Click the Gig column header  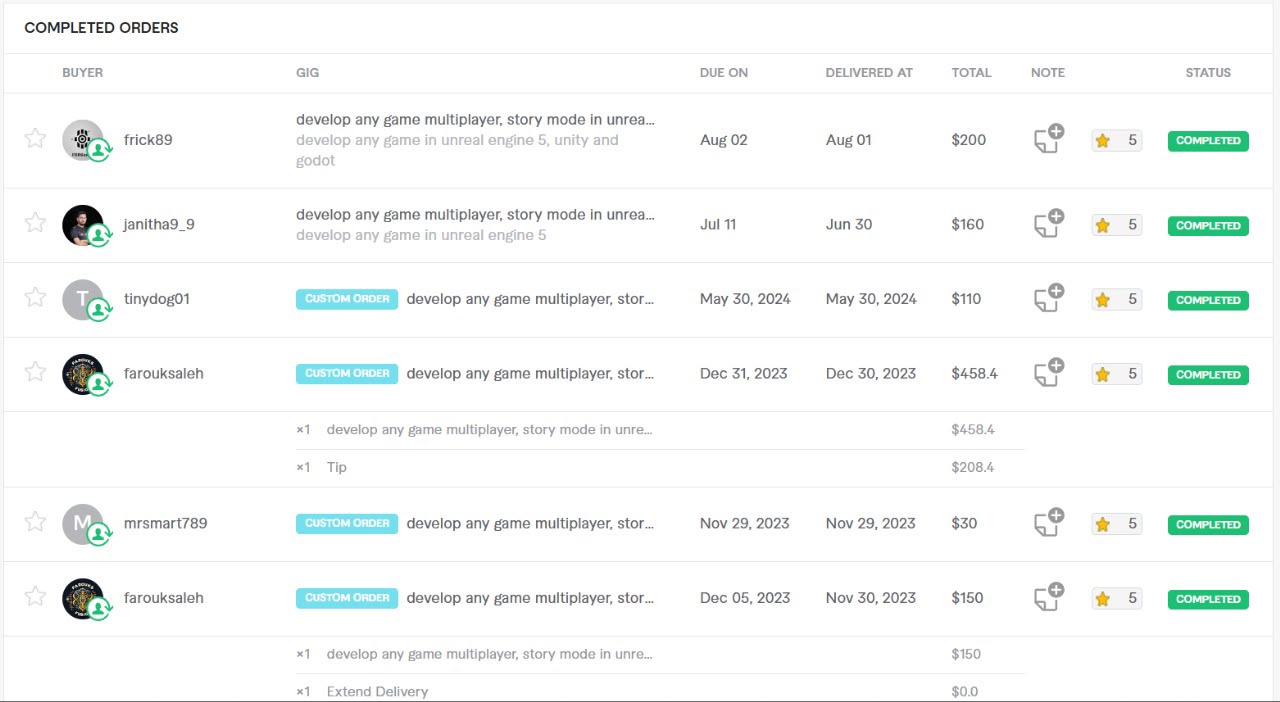pyautogui.click(x=307, y=72)
